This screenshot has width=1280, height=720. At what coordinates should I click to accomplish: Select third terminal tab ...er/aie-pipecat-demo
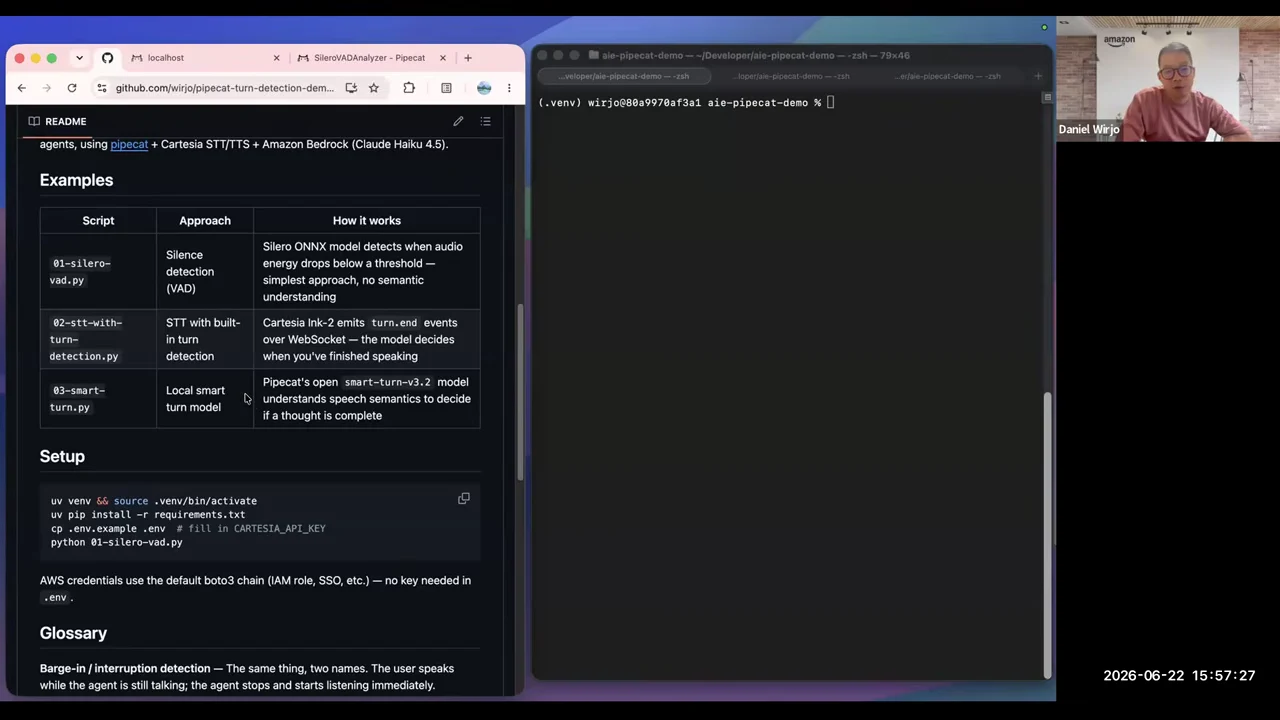[949, 76]
